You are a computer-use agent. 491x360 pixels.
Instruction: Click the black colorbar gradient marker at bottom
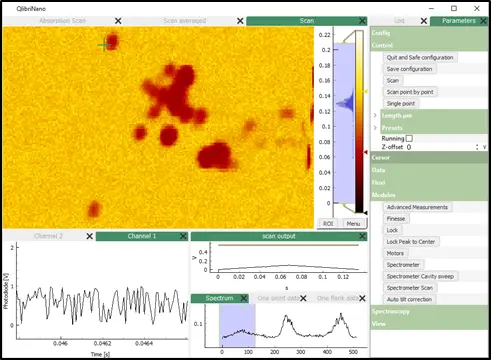(366, 213)
